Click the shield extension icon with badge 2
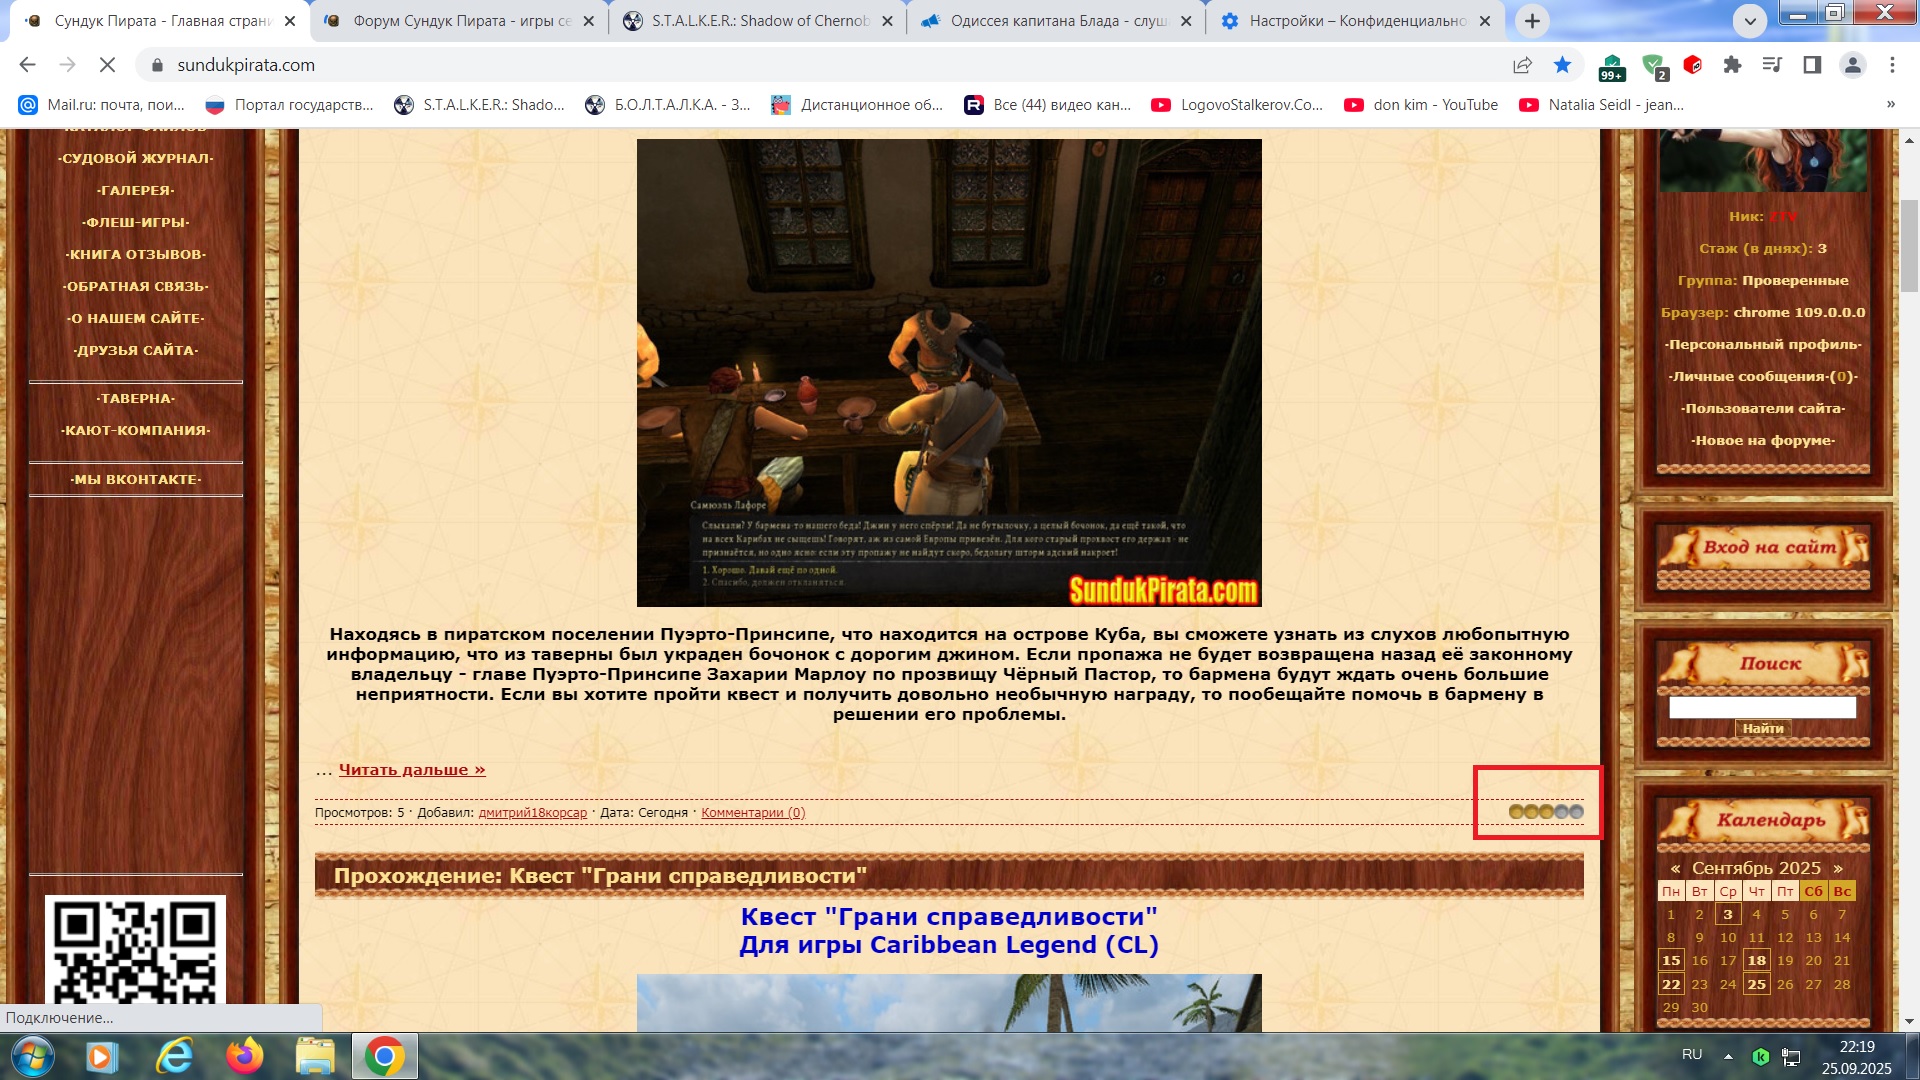This screenshot has width=1920, height=1080. [x=1654, y=67]
